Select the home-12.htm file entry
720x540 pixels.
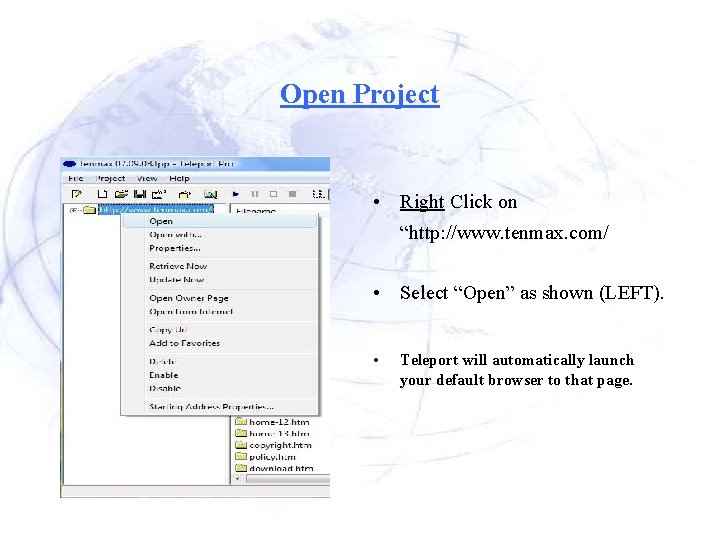pos(279,422)
